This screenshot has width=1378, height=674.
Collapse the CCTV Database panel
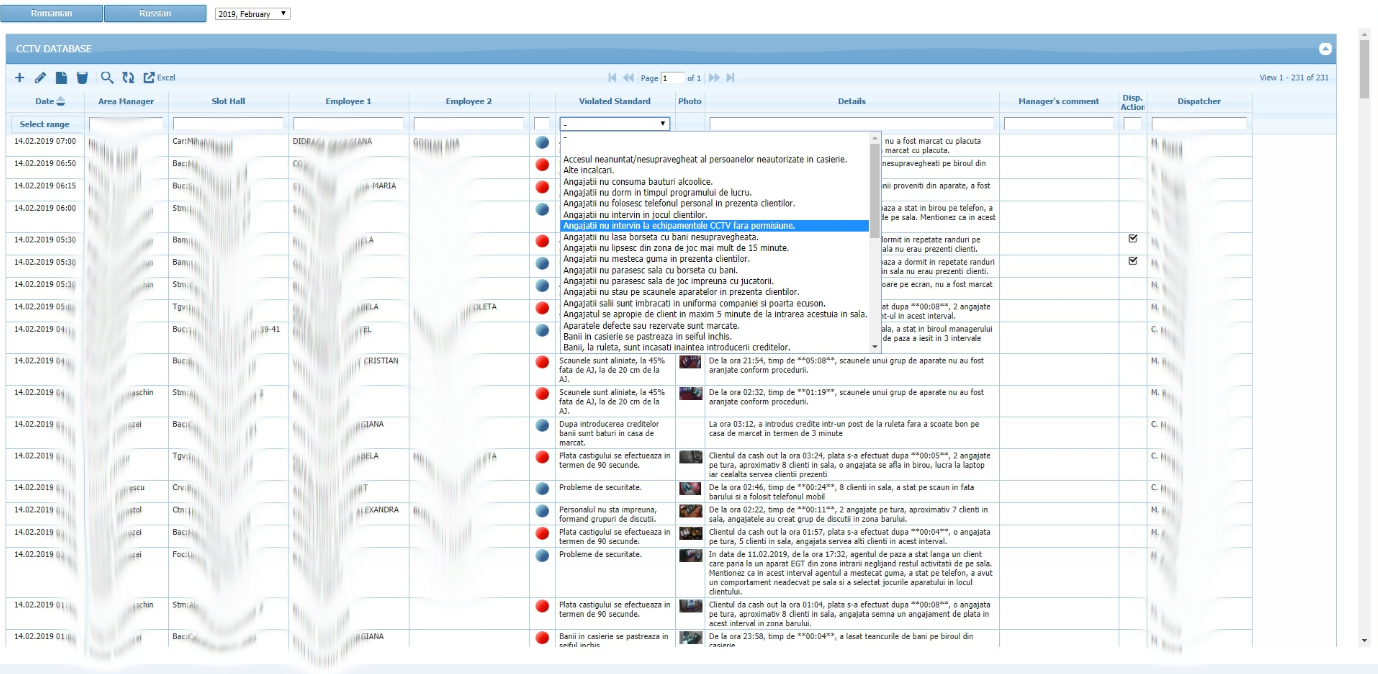point(1325,49)
